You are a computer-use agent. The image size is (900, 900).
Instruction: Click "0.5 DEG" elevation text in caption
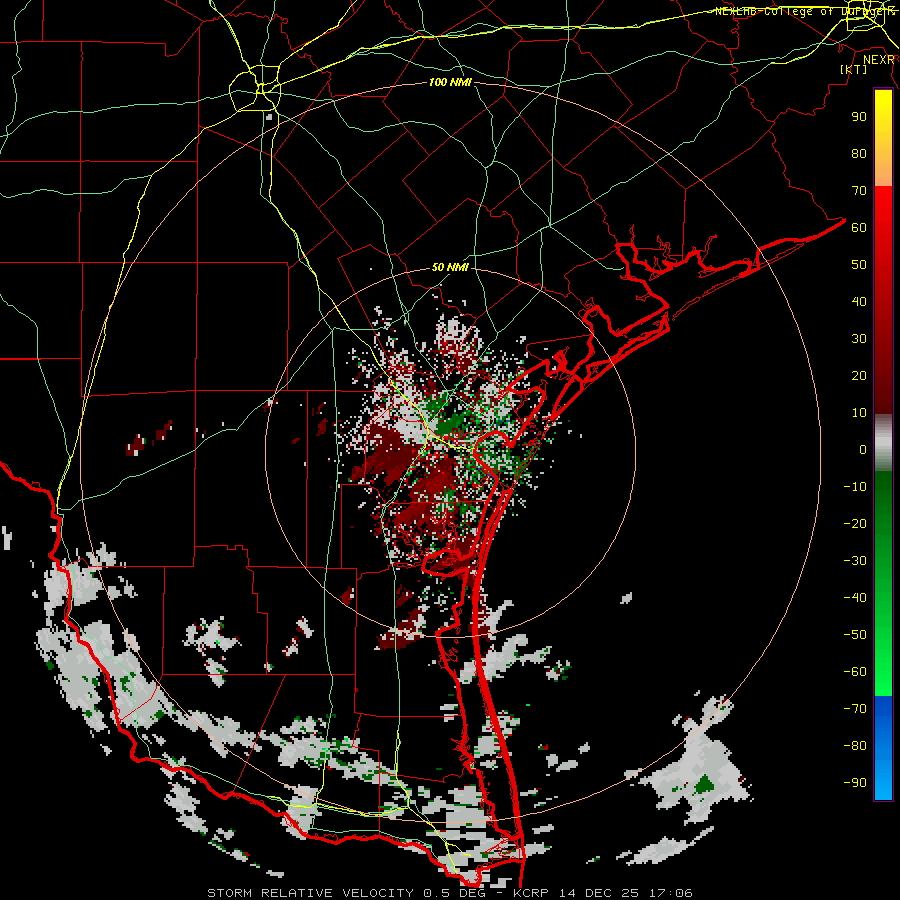456,893
